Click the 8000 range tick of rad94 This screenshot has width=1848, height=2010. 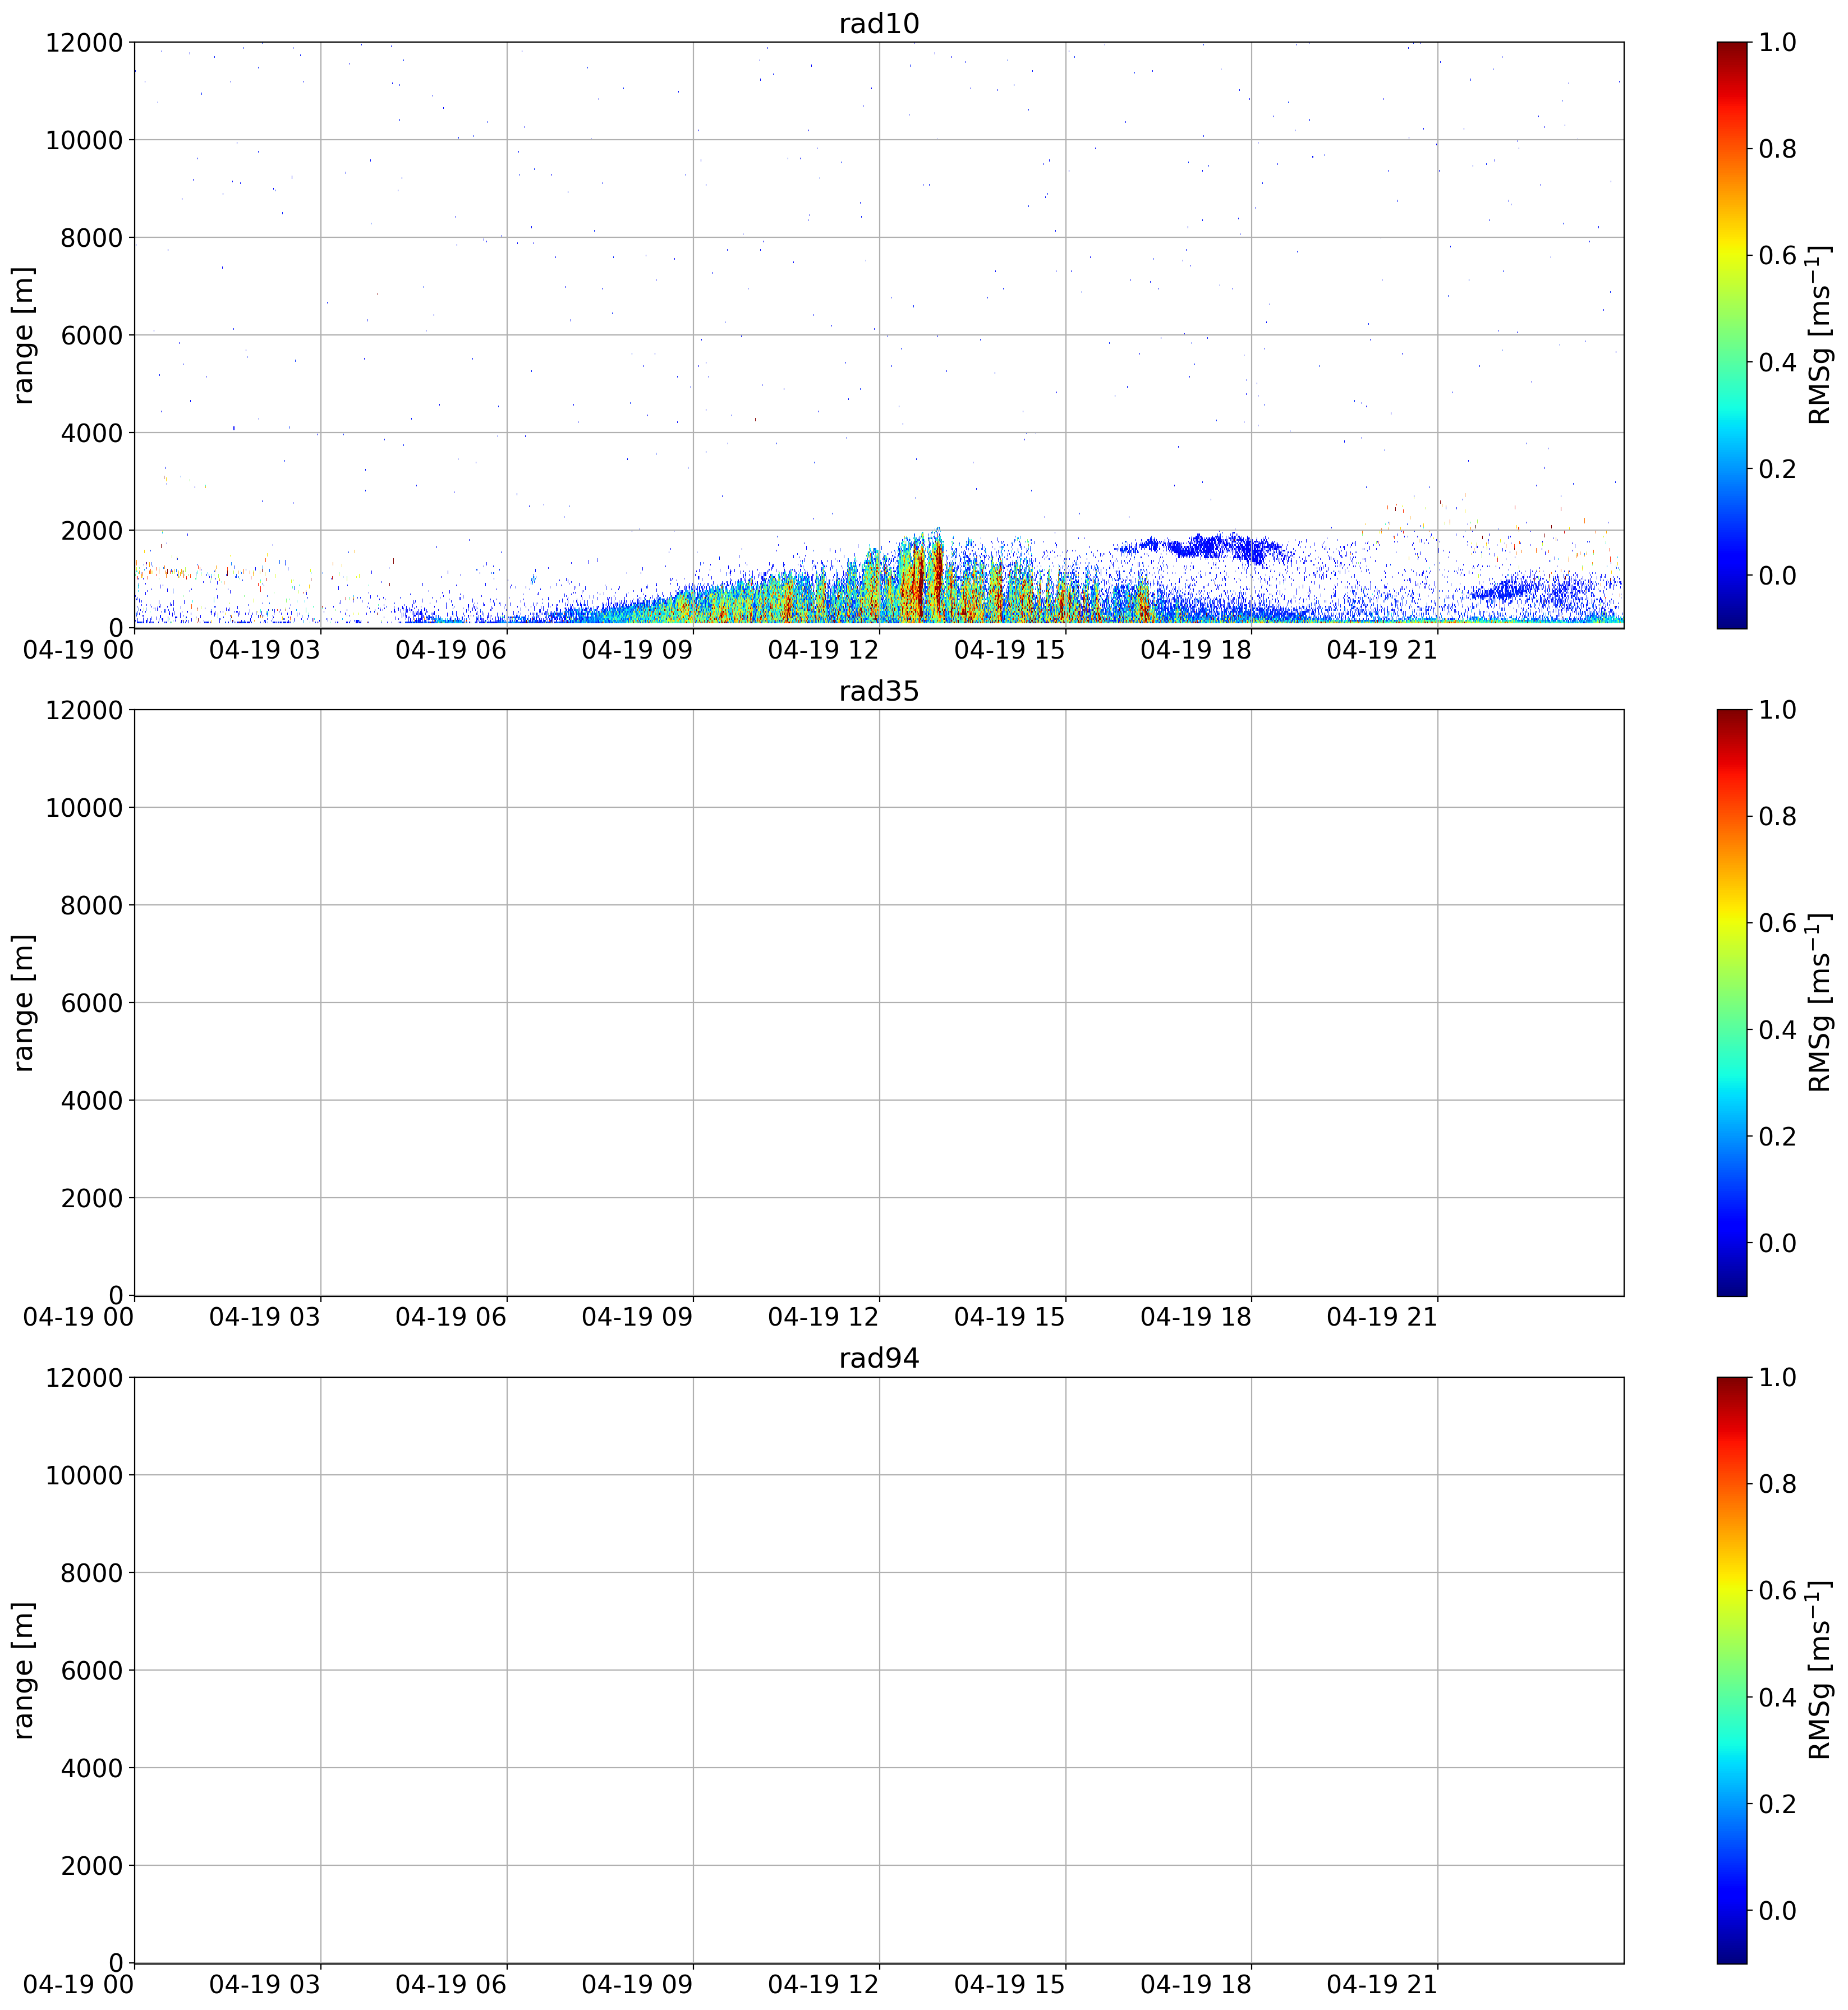pyautogui.click(x=91, y=1573)
